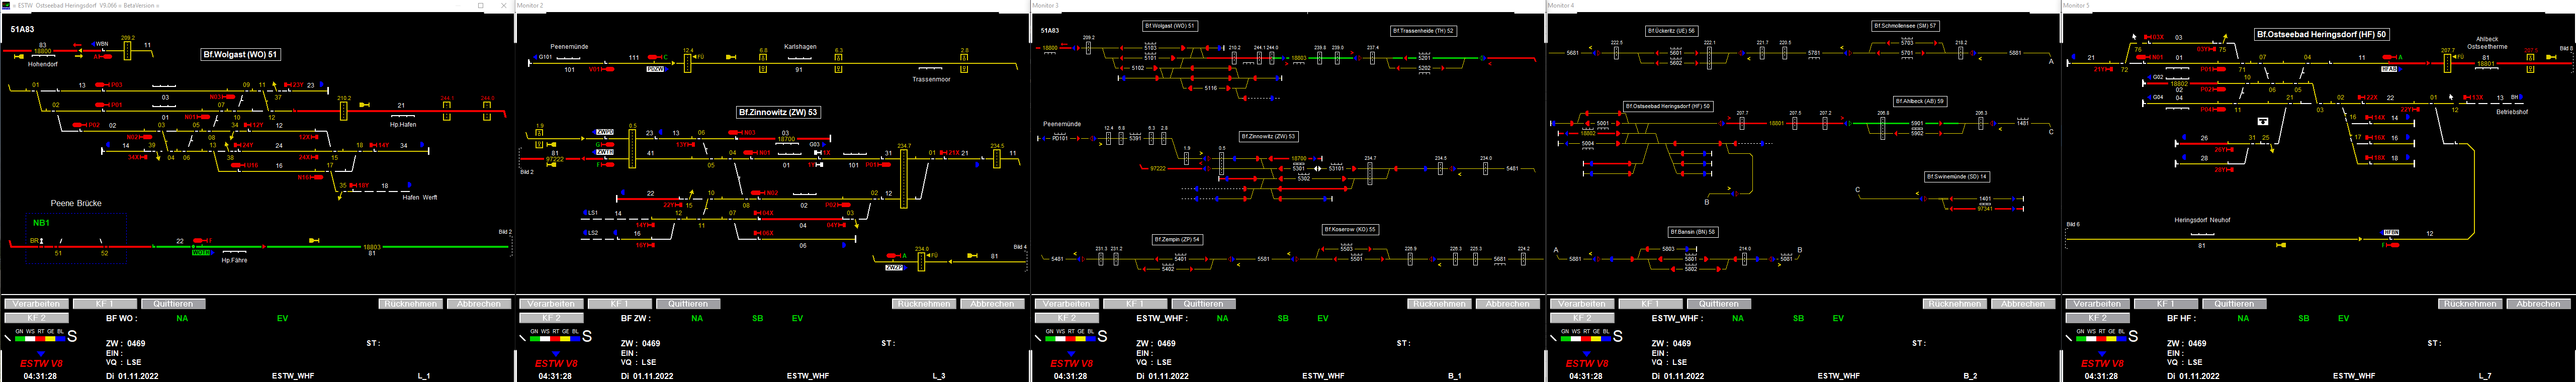Click KF 1 in Monitor 4

1650,304
